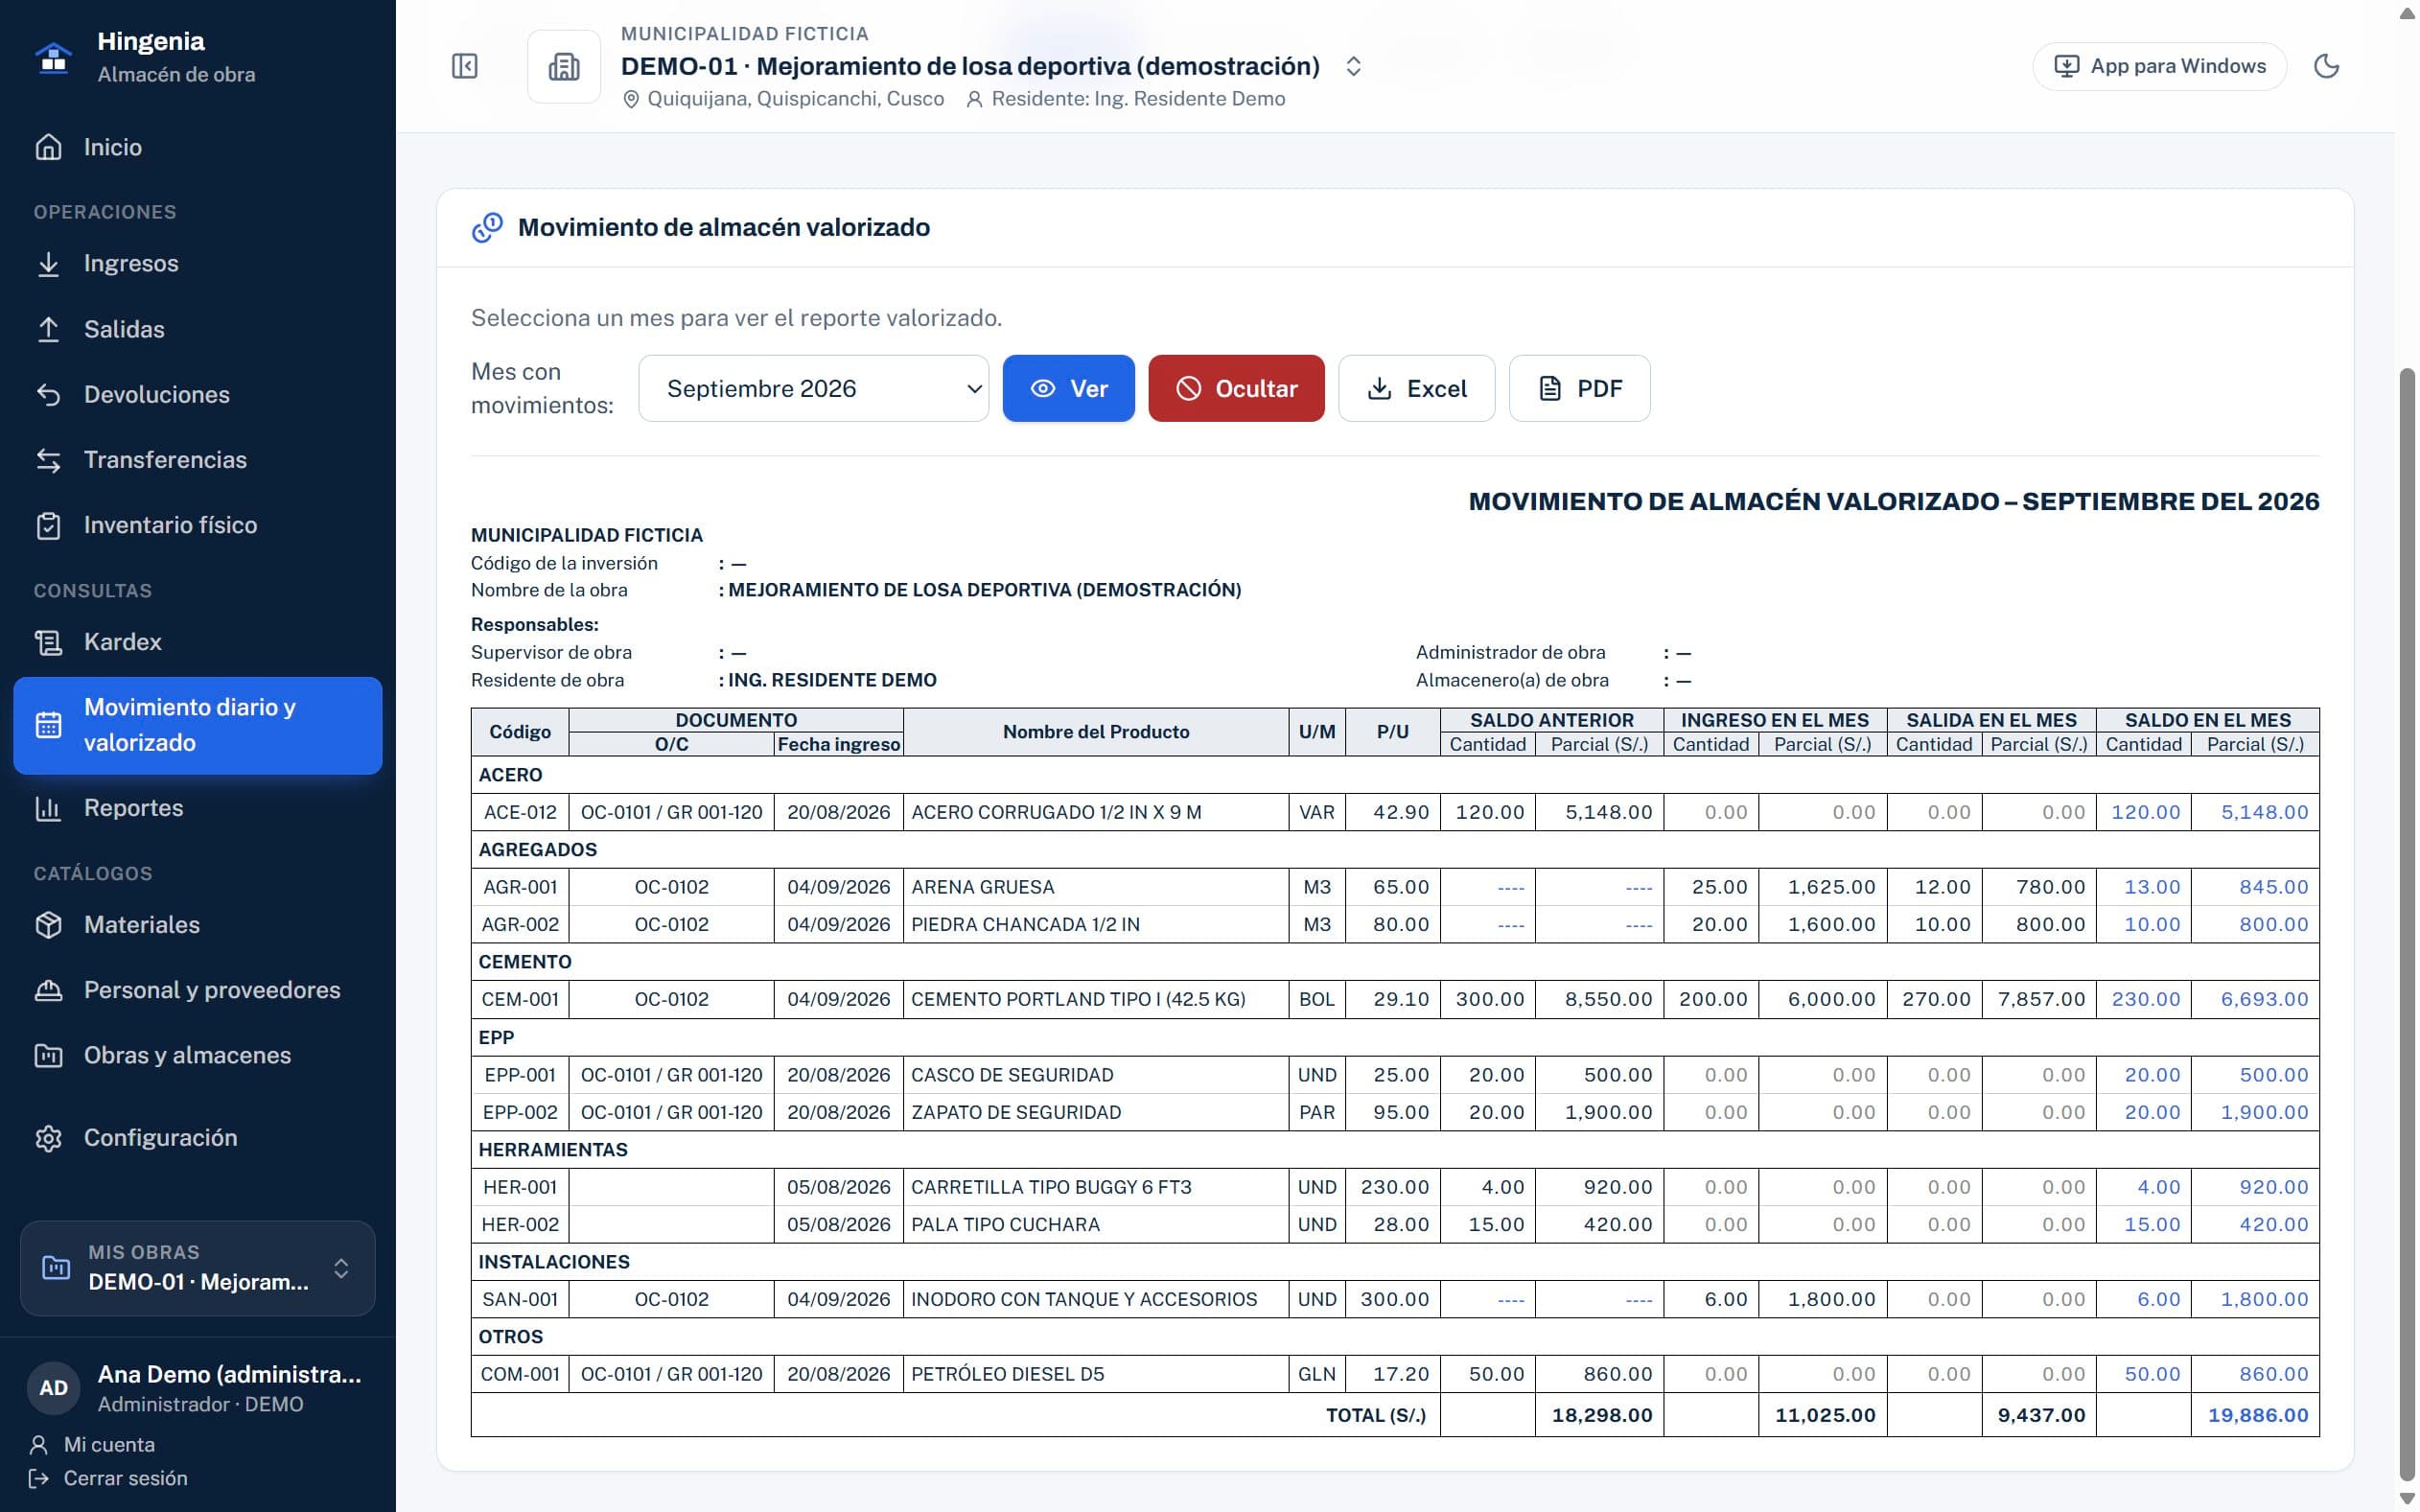Image resolution: width=2420 pixels, height=1512 pixels.
Task: Expand the MIS OBRAS project selector
Action: point(198,1268)
